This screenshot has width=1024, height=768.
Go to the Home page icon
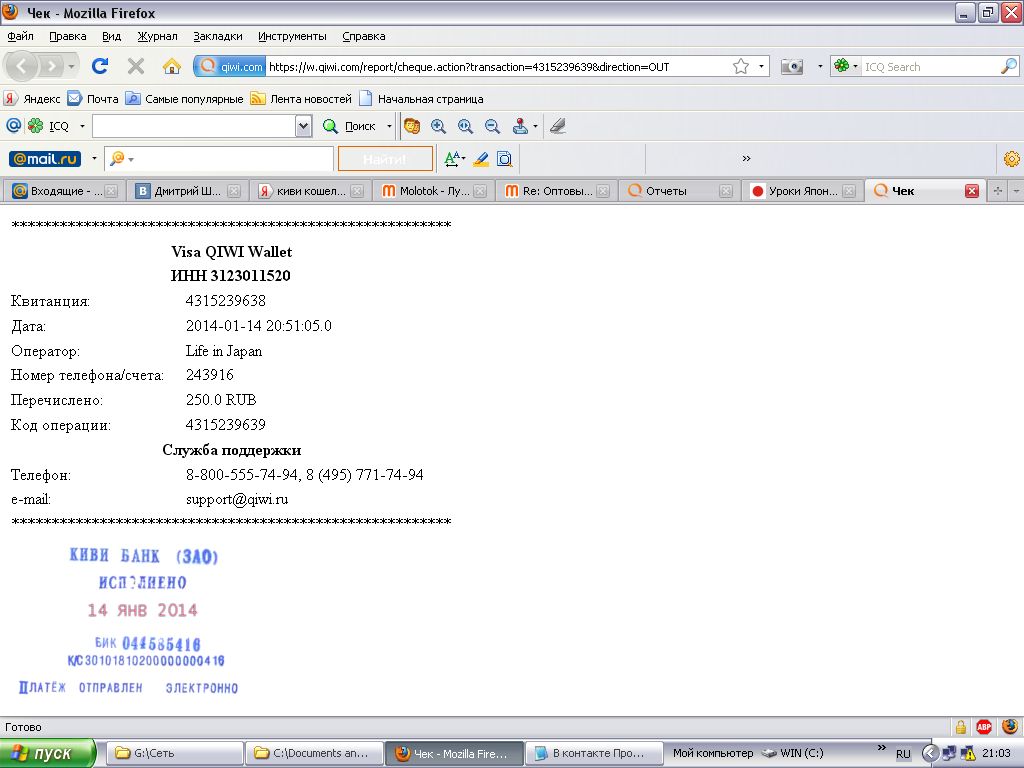click(172, 66)
